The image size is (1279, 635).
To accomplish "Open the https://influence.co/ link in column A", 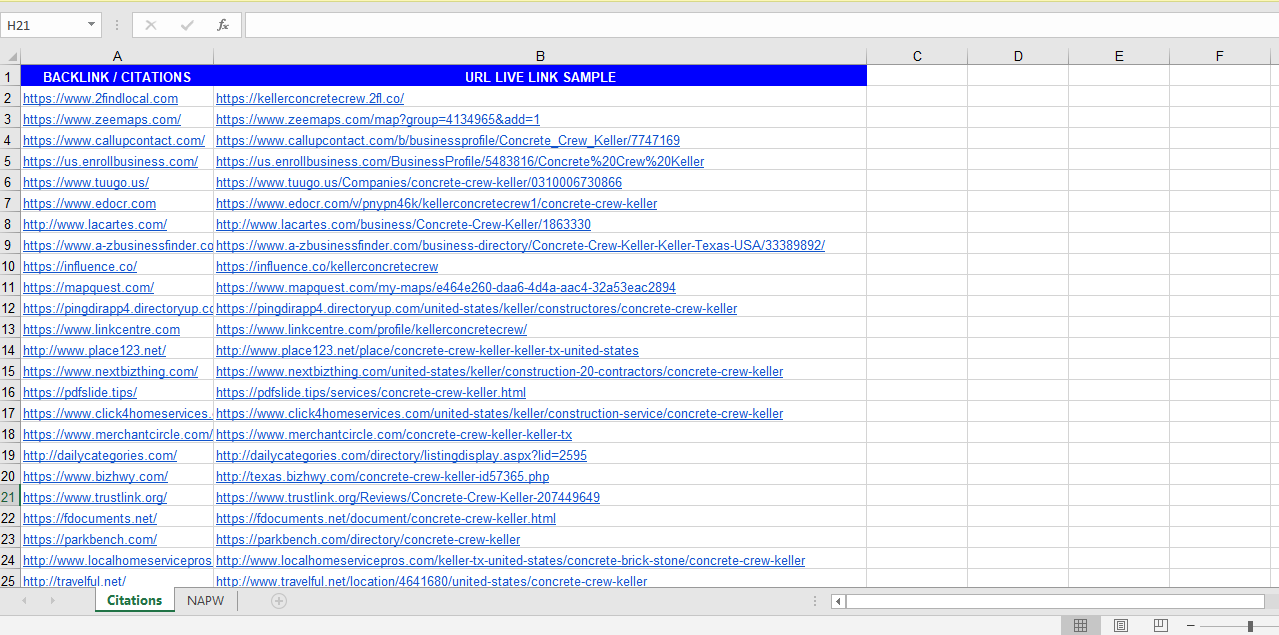I will tap(80, 266).
